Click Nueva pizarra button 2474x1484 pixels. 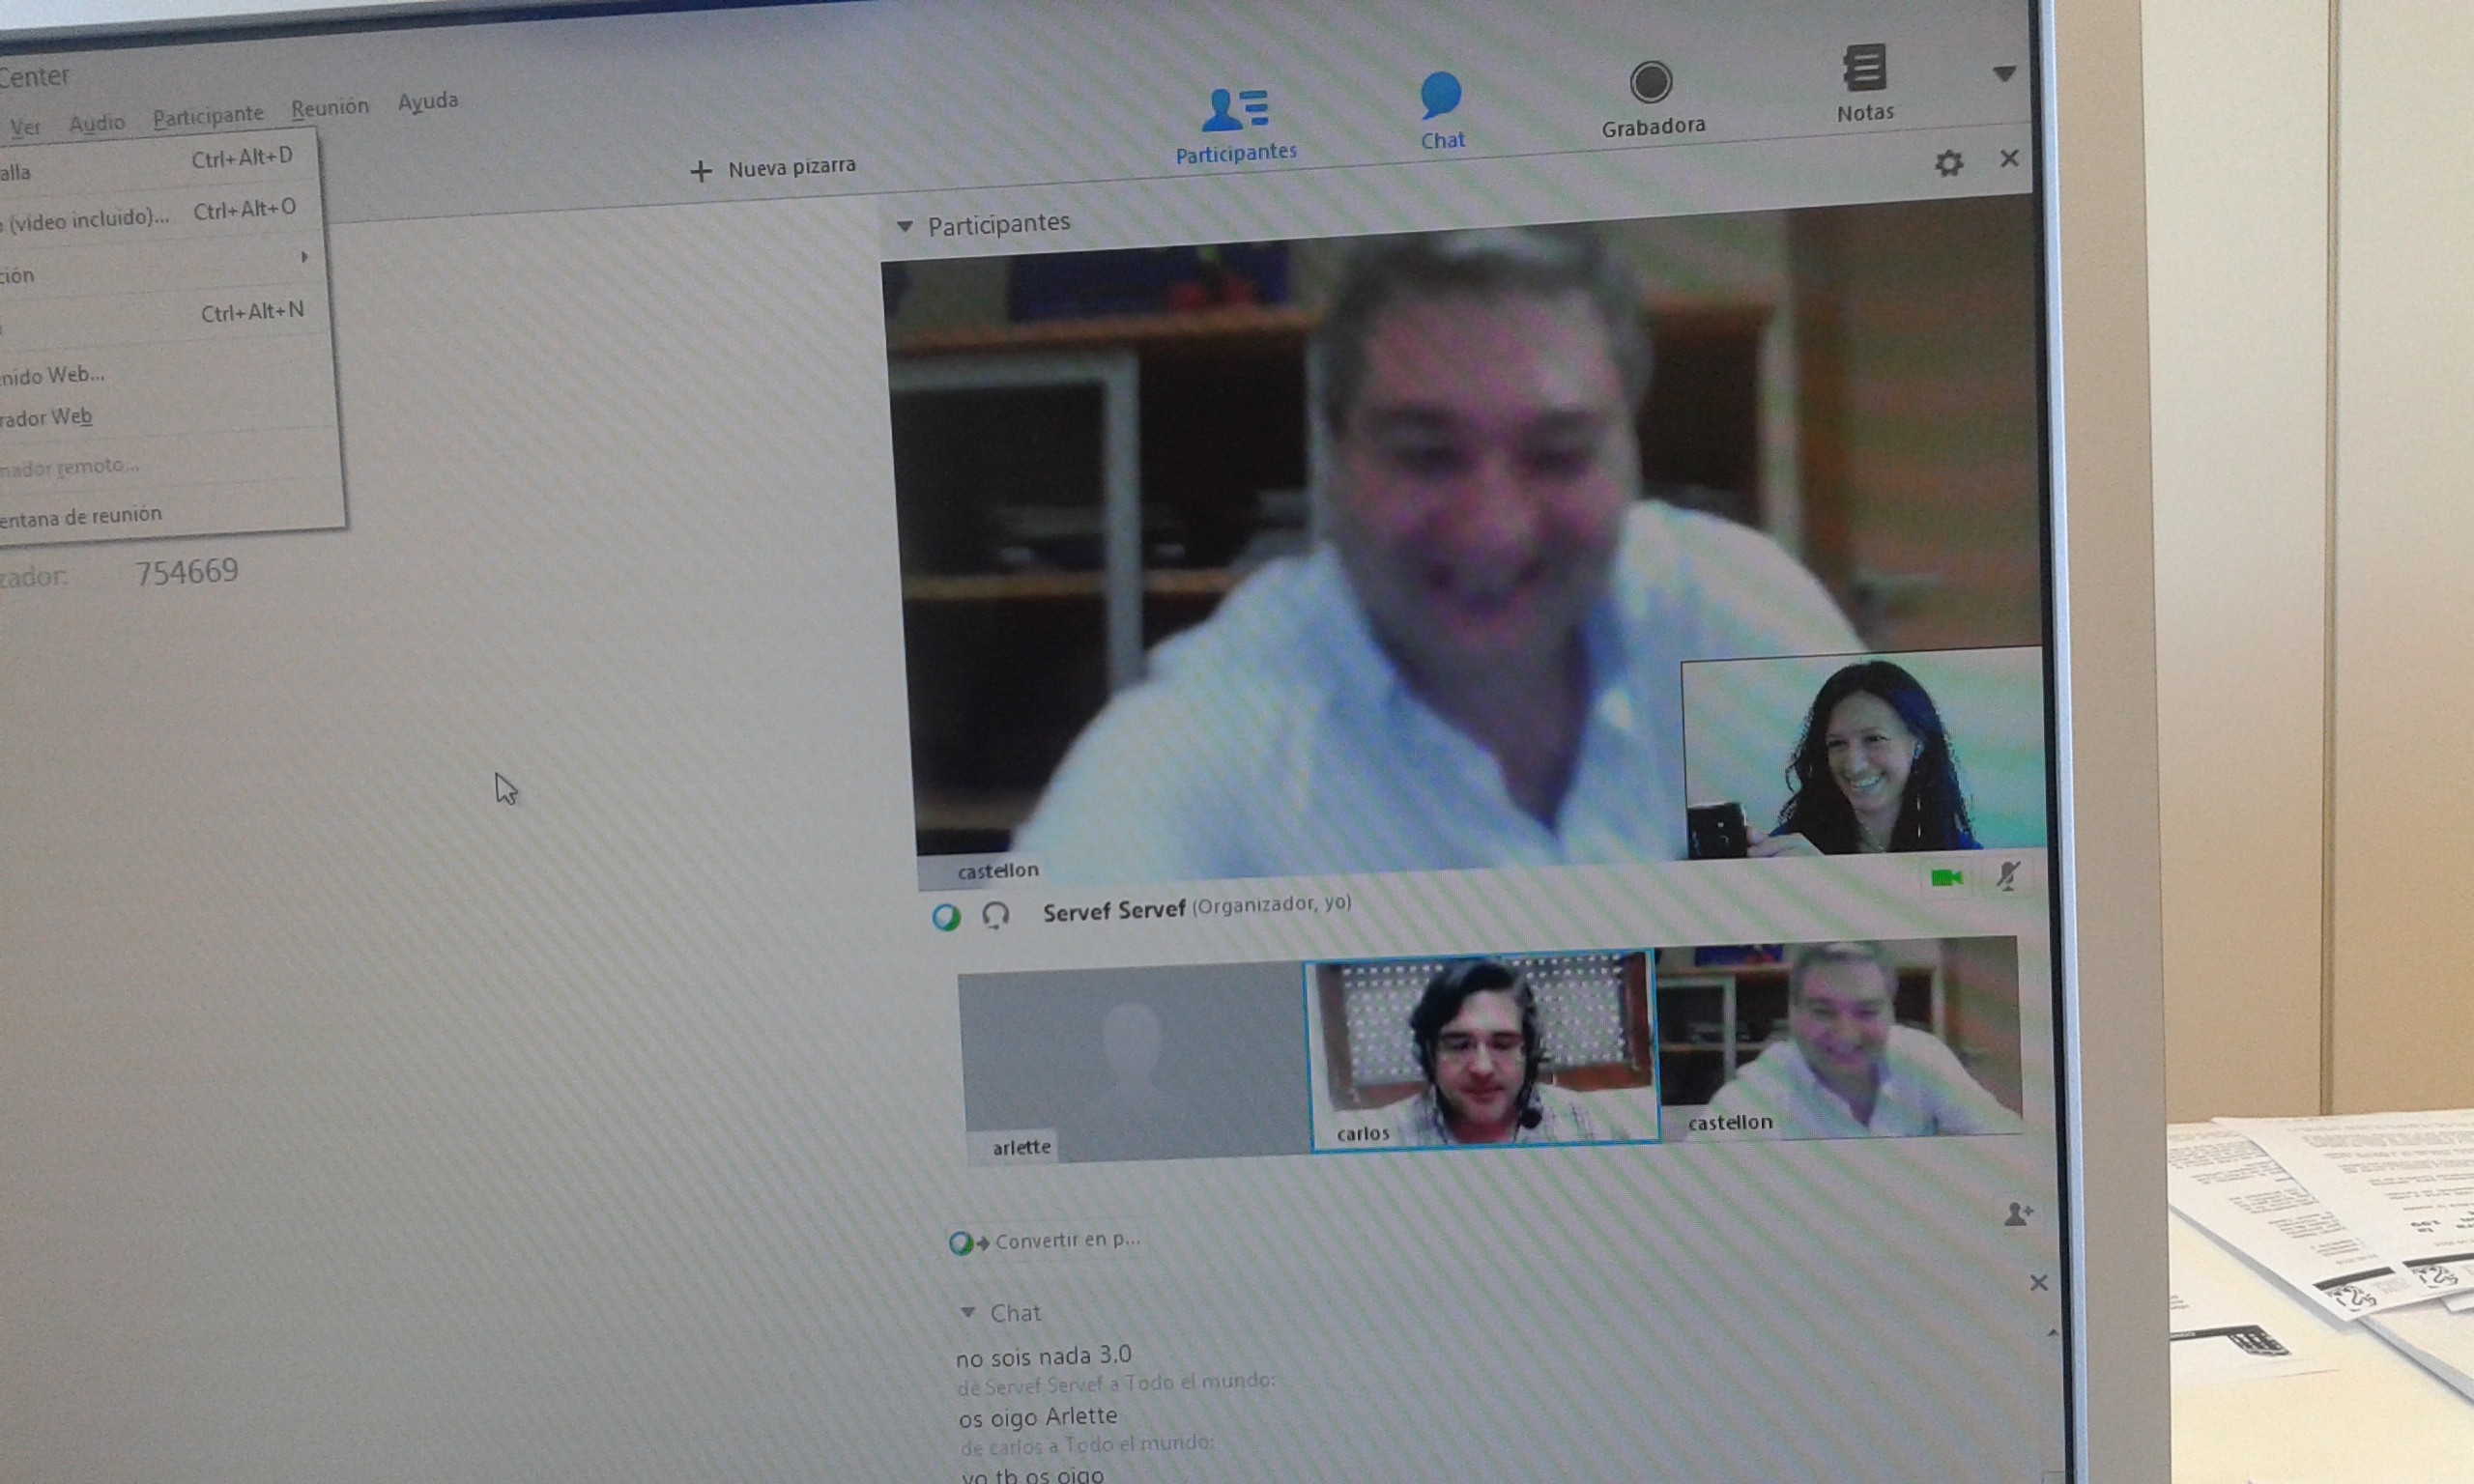coord(773,168)
